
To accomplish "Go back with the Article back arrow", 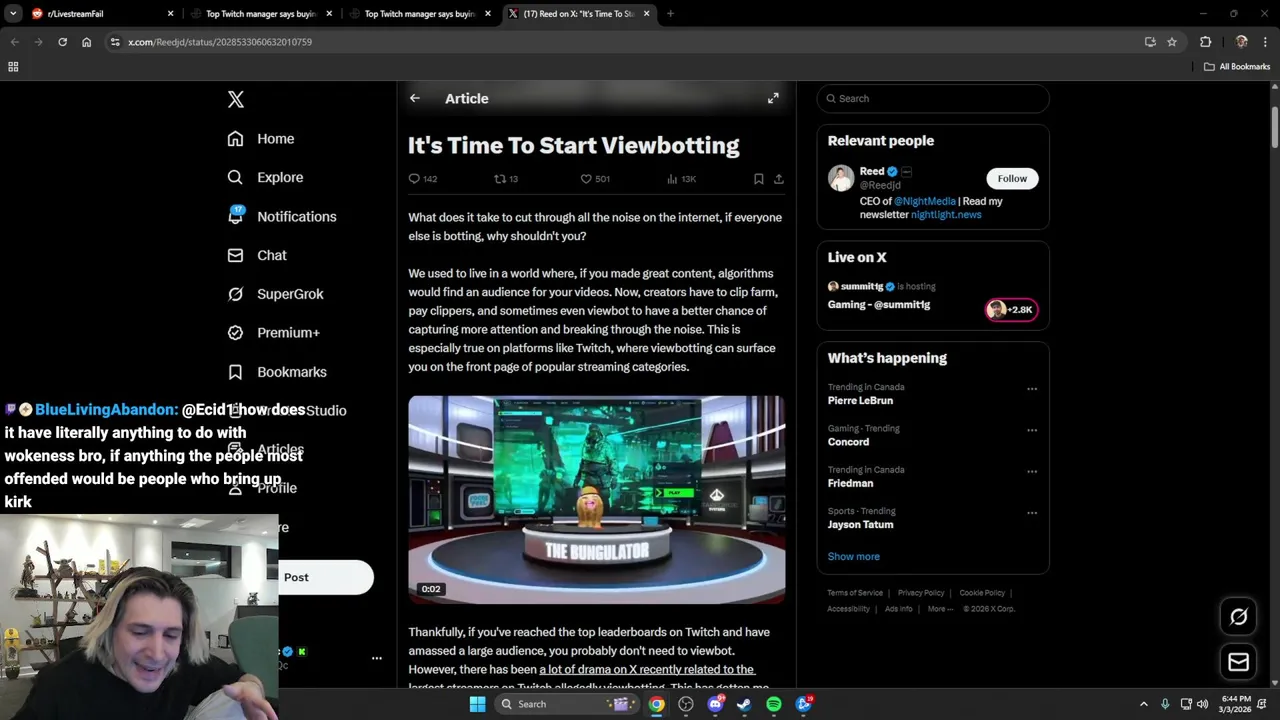I will coord(415,98).
